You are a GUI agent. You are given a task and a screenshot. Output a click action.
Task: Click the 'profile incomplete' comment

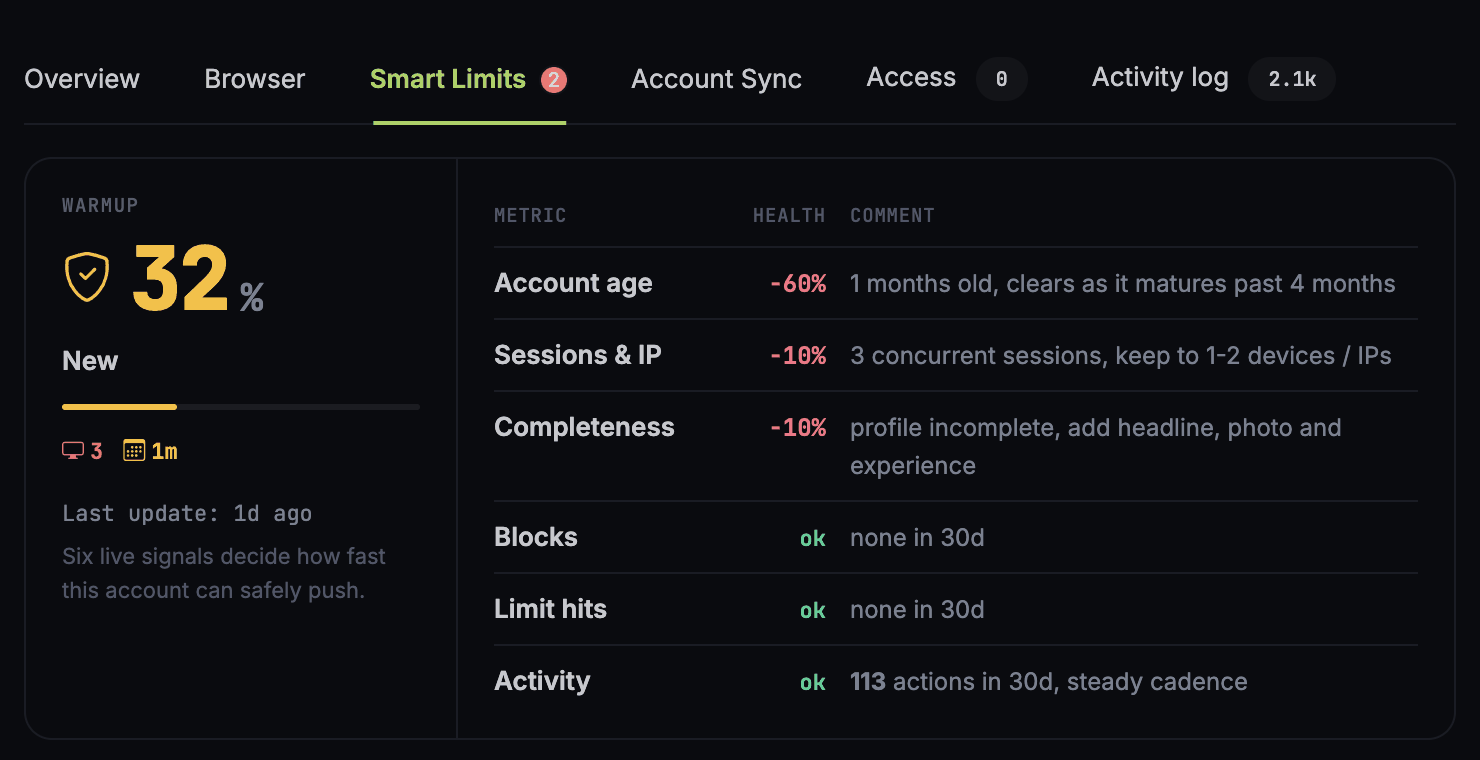(x=1096, y=447)
